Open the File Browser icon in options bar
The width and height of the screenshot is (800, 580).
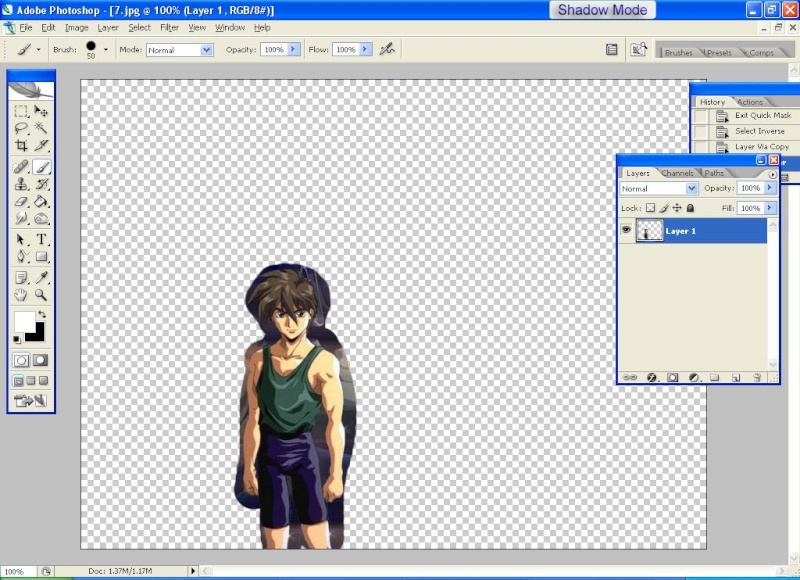[x=638, y=49]
